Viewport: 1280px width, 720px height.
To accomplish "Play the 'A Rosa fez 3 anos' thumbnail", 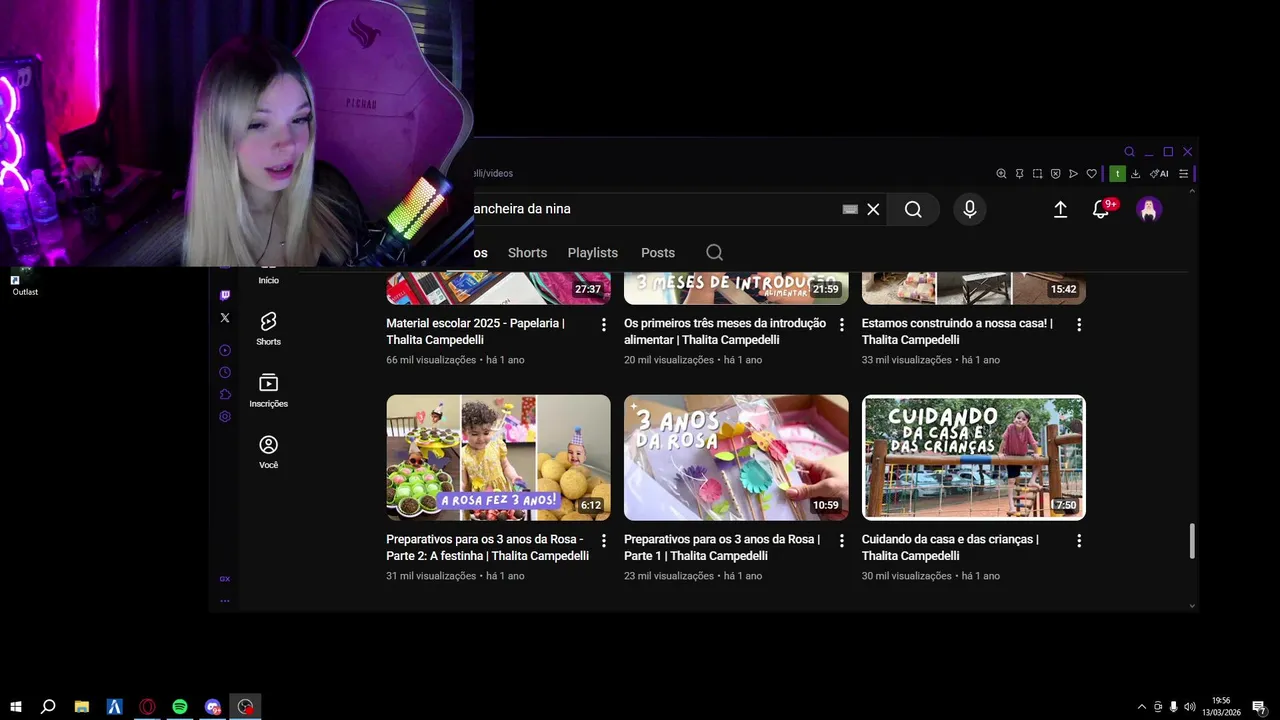I will point(498,457).
